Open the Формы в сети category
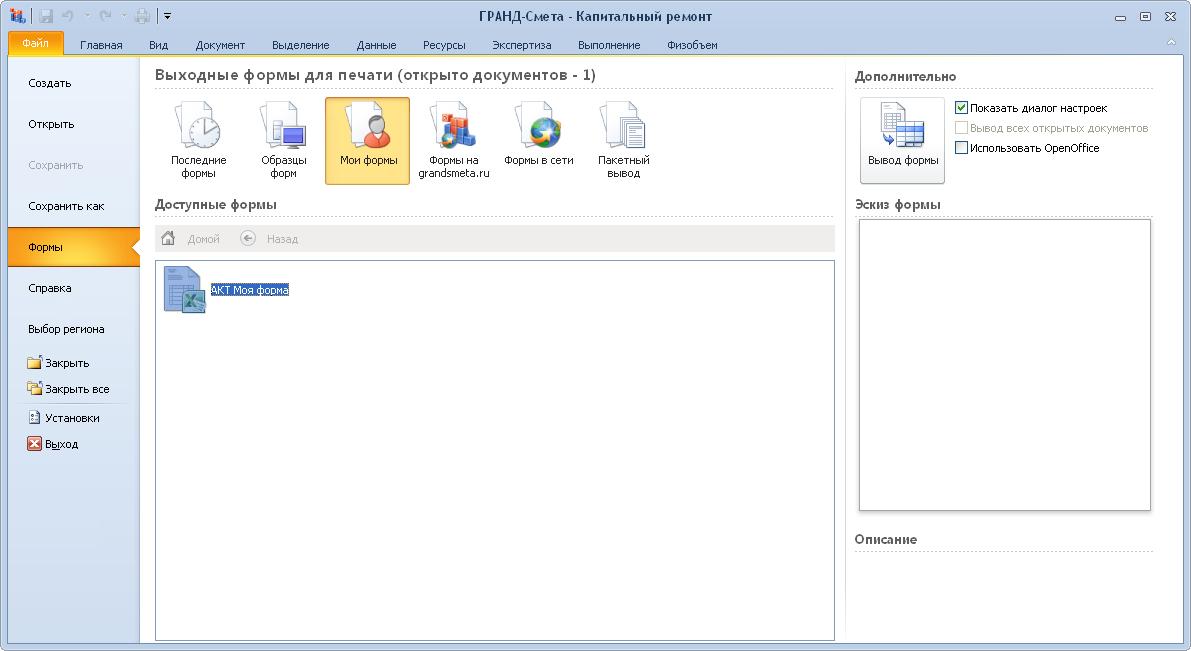The width and height of the screenshot is (1191, 651). click(539, 141)
